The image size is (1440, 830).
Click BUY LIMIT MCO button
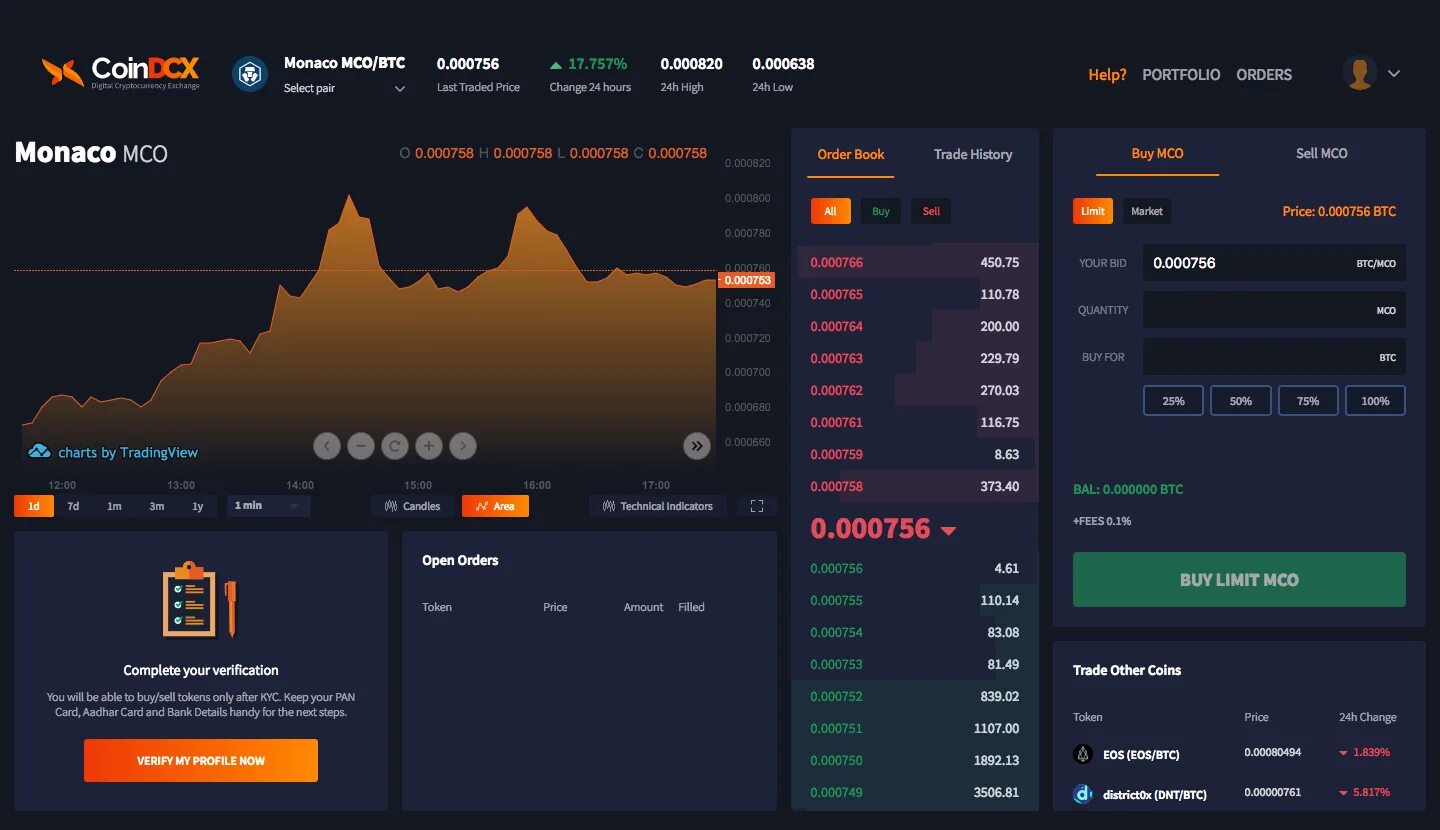pos(1239,580)
